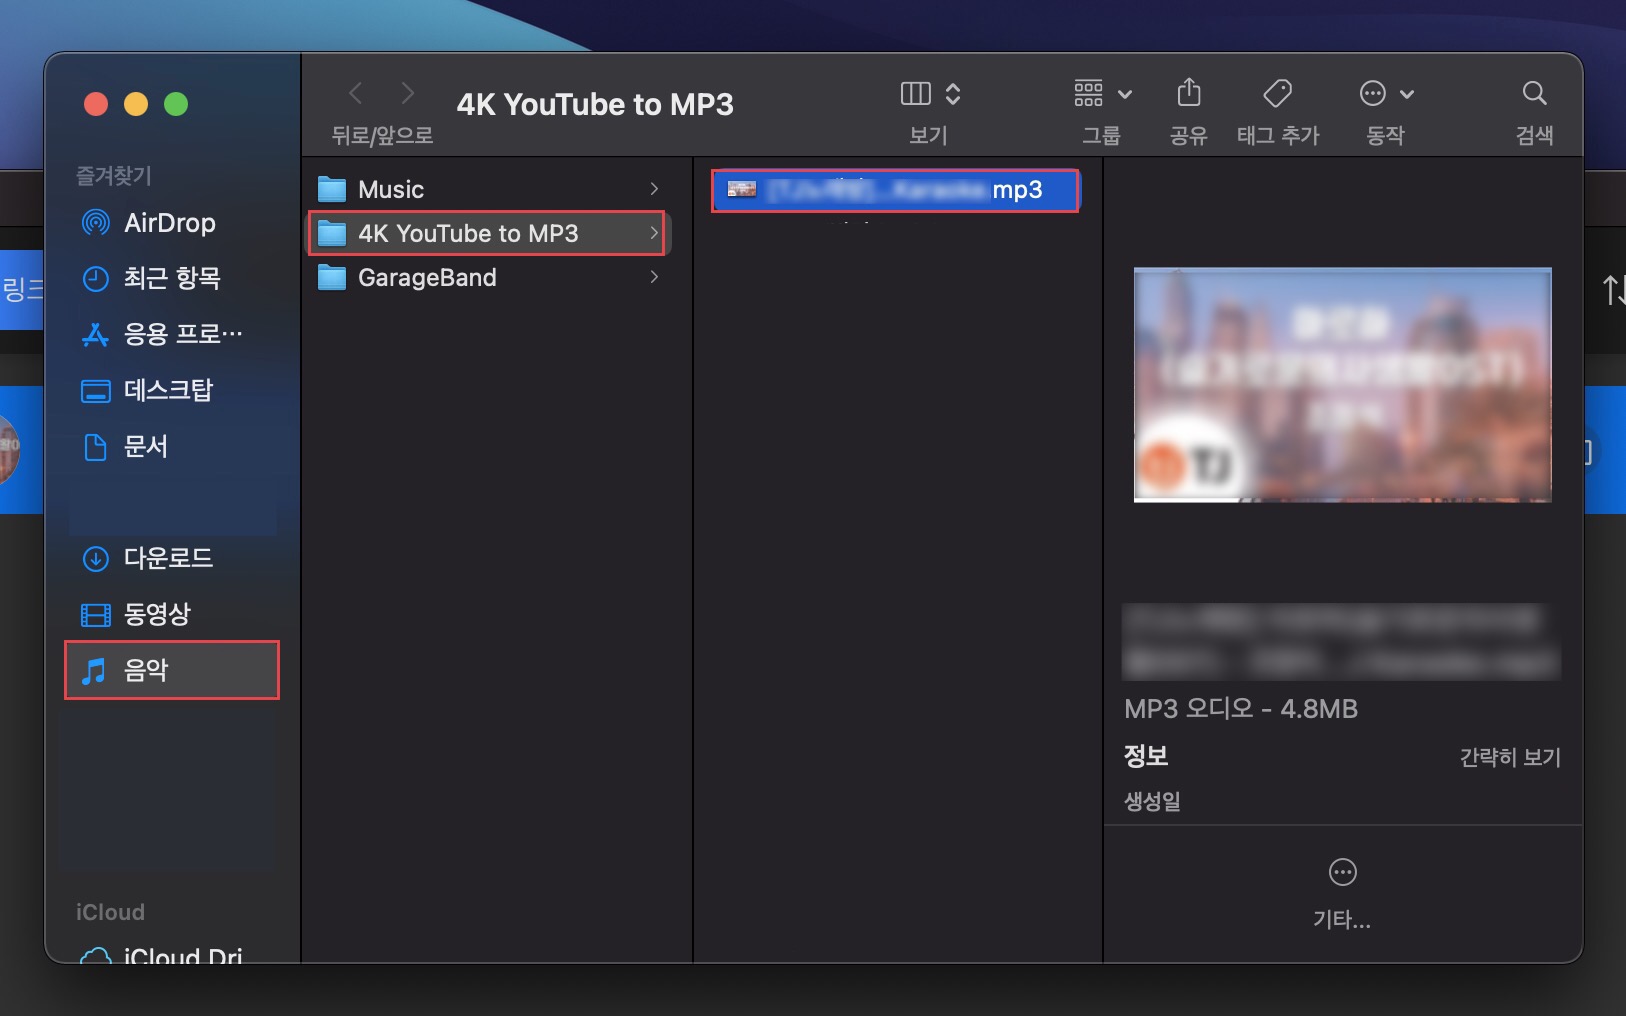Open the Search (검색) magnifier icon
The width and height of the screenshot is (1626, 1016).
coord(1535,94)
